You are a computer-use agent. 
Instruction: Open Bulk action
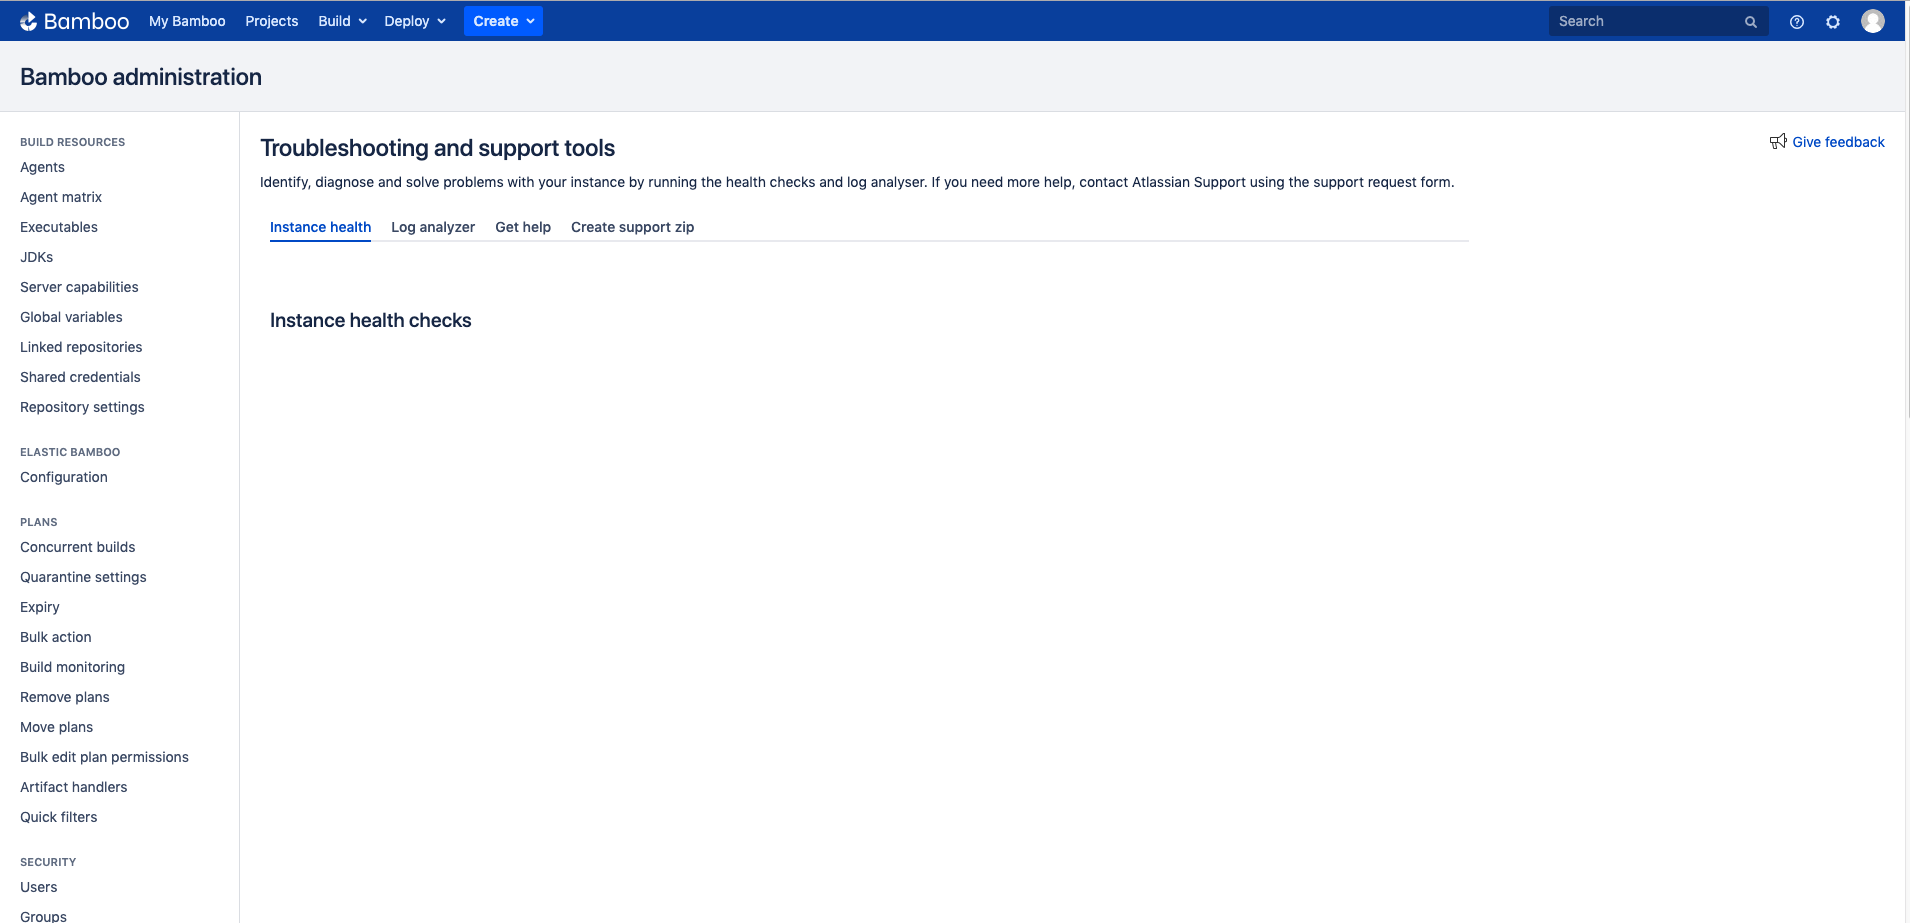56,637
